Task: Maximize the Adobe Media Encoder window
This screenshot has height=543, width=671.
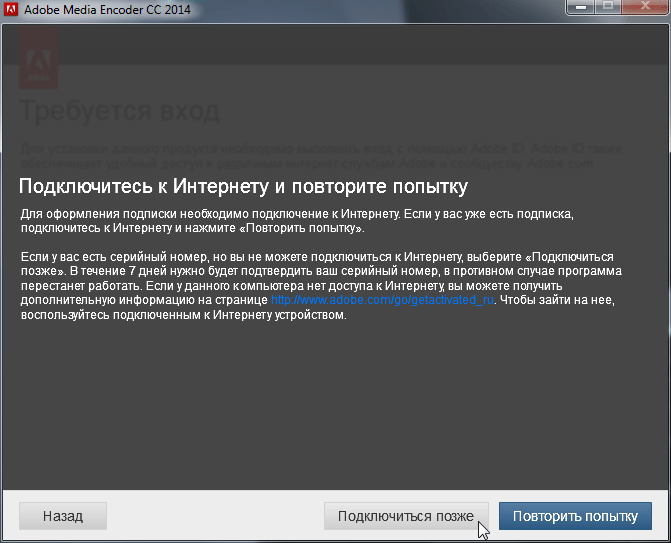Action: [608, 7]
